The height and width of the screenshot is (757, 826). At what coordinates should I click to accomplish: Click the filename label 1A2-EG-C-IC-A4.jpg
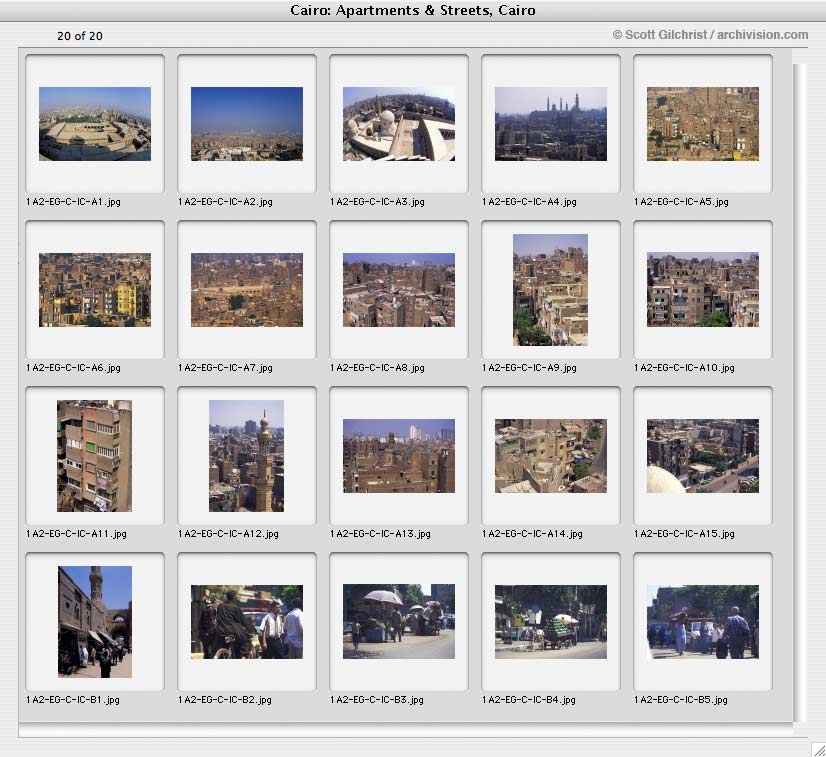529,202
